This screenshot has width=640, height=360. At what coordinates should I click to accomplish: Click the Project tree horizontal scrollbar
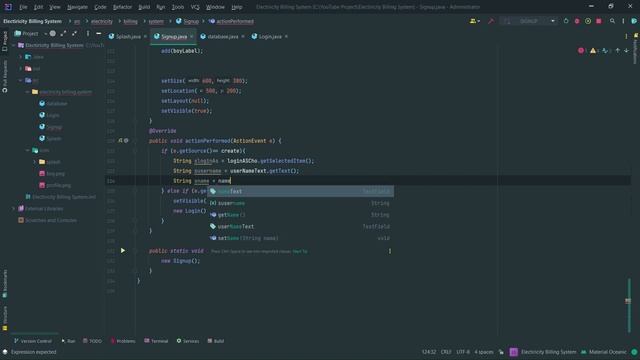coord(35,333)
